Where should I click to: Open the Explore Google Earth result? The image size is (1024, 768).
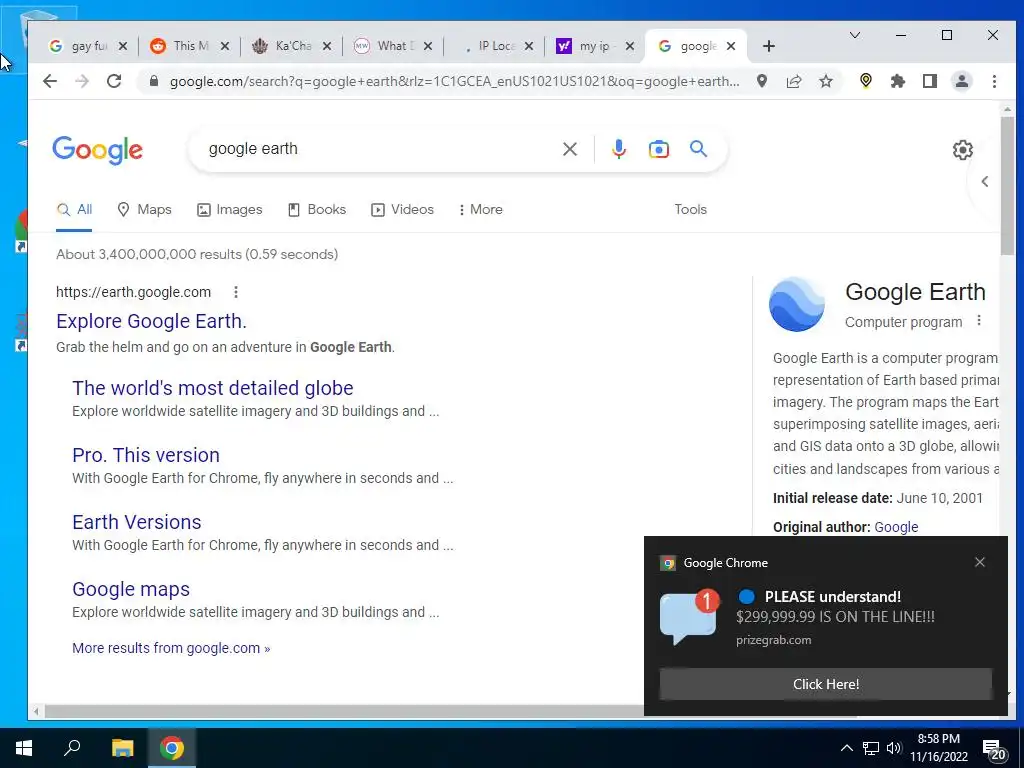pos(152,321)
